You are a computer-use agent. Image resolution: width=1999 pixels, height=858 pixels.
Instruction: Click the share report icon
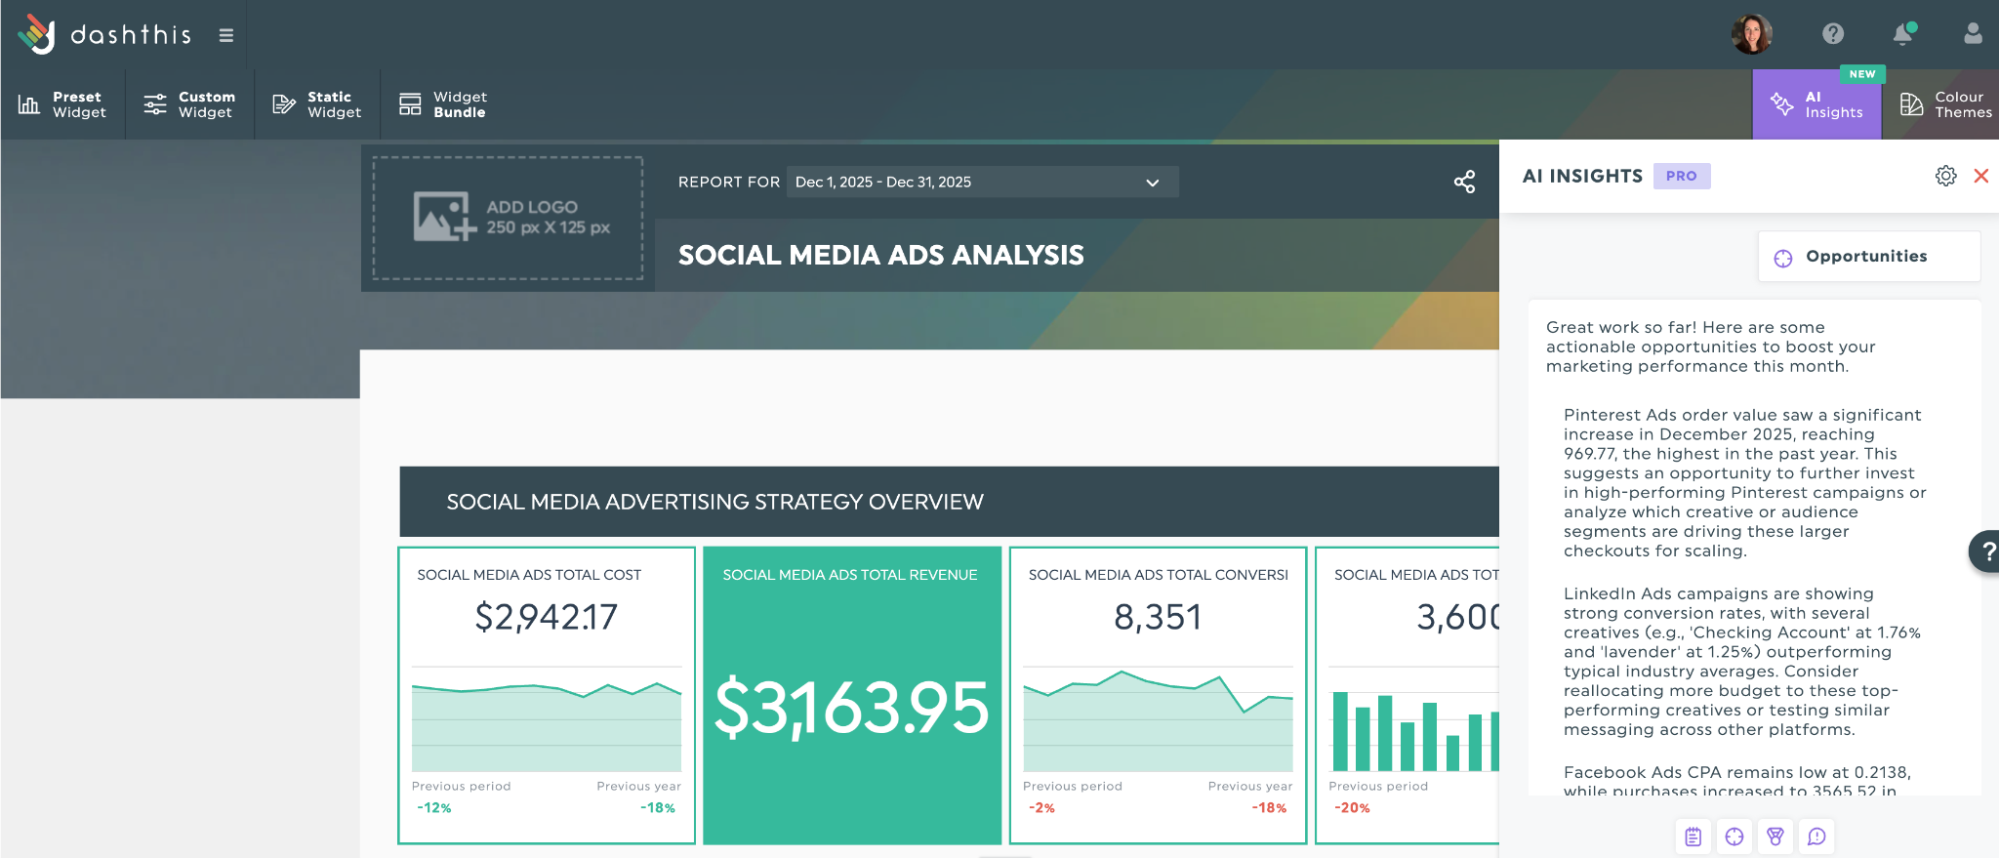pyautogui.click(x=1464, y=182)
